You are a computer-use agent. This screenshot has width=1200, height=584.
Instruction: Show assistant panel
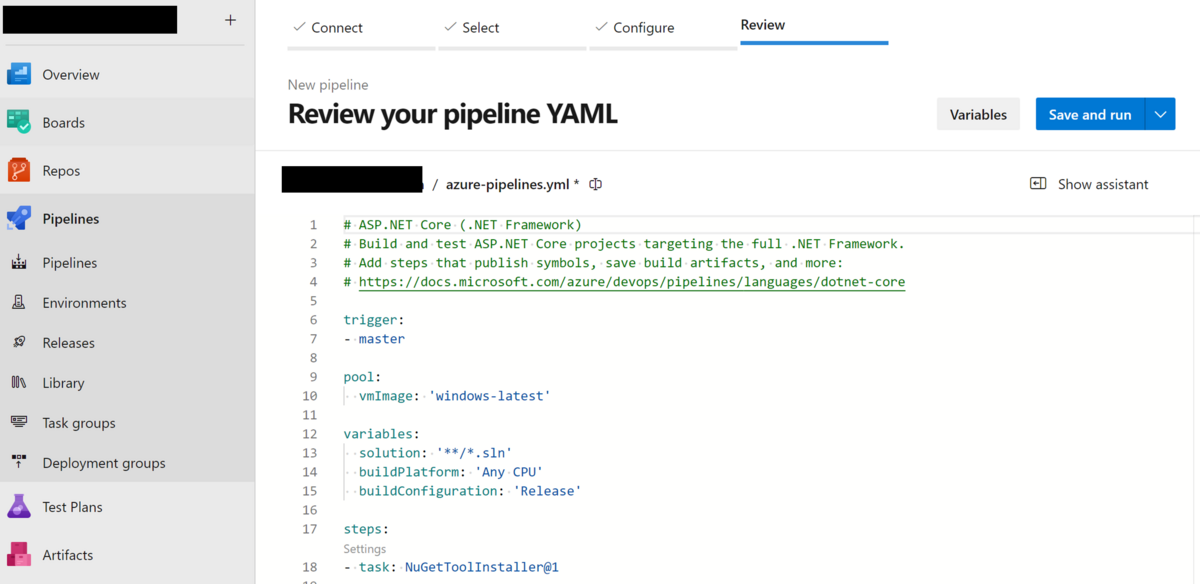tap(1090, 184)
